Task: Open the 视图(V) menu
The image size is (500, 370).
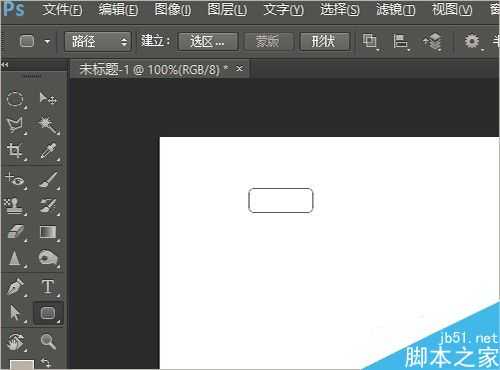Action: tap(452, 9)
